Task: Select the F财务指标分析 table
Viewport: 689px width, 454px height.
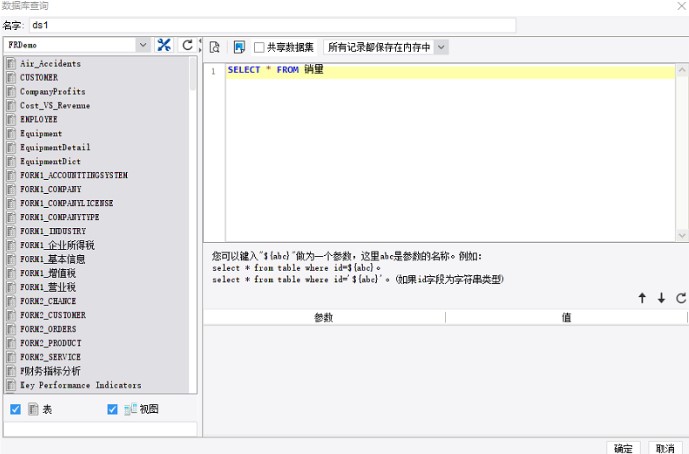Action: [x=51, y=371]
